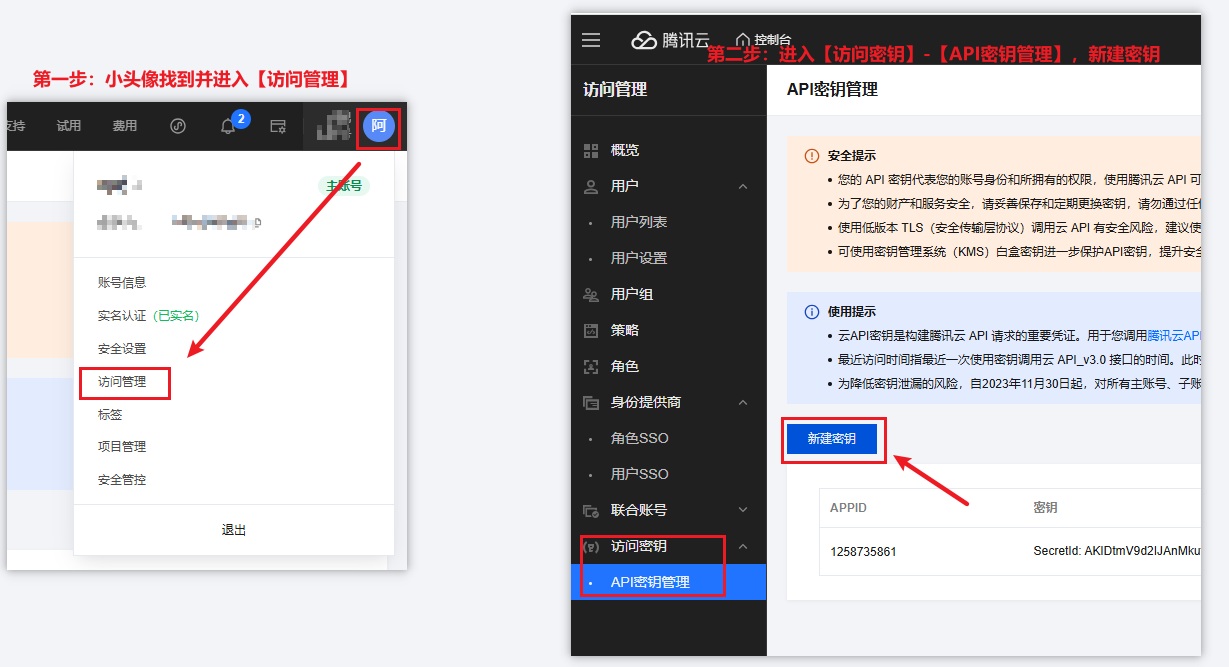
Task: Collapse the 访问密钥 sidebar section
Action: point(743,546)
